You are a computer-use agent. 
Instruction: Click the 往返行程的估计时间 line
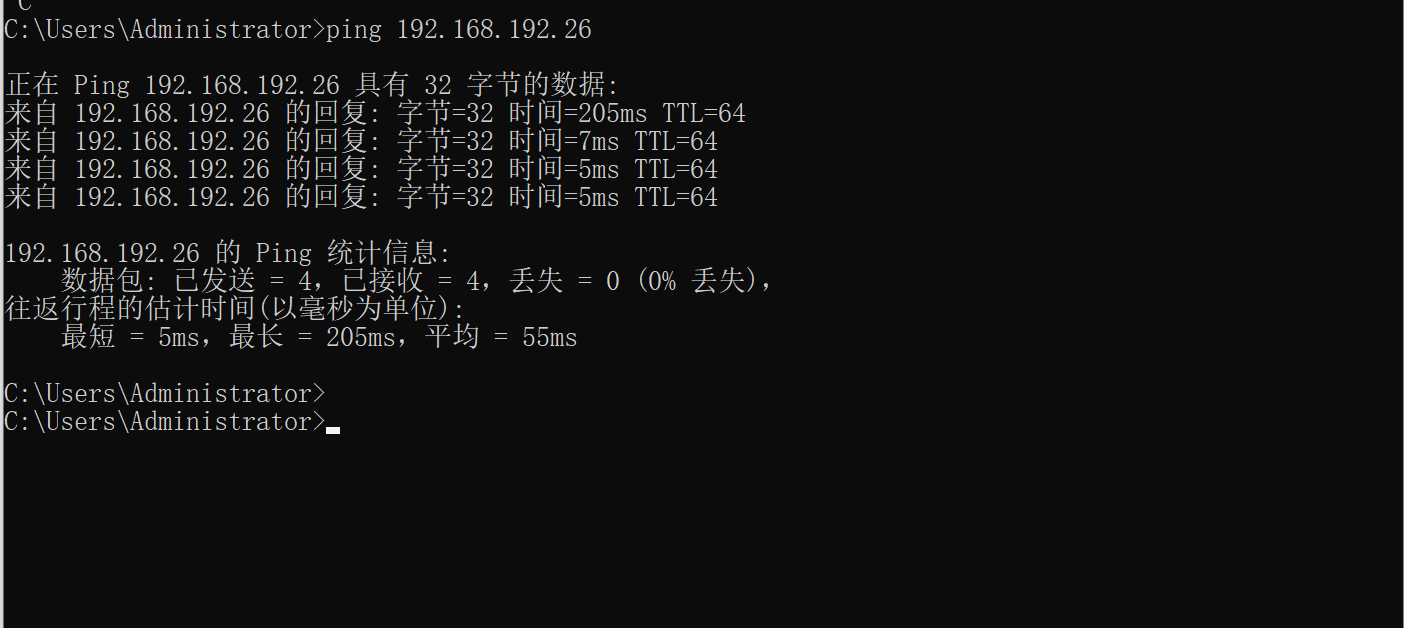(x=235, y=310)
